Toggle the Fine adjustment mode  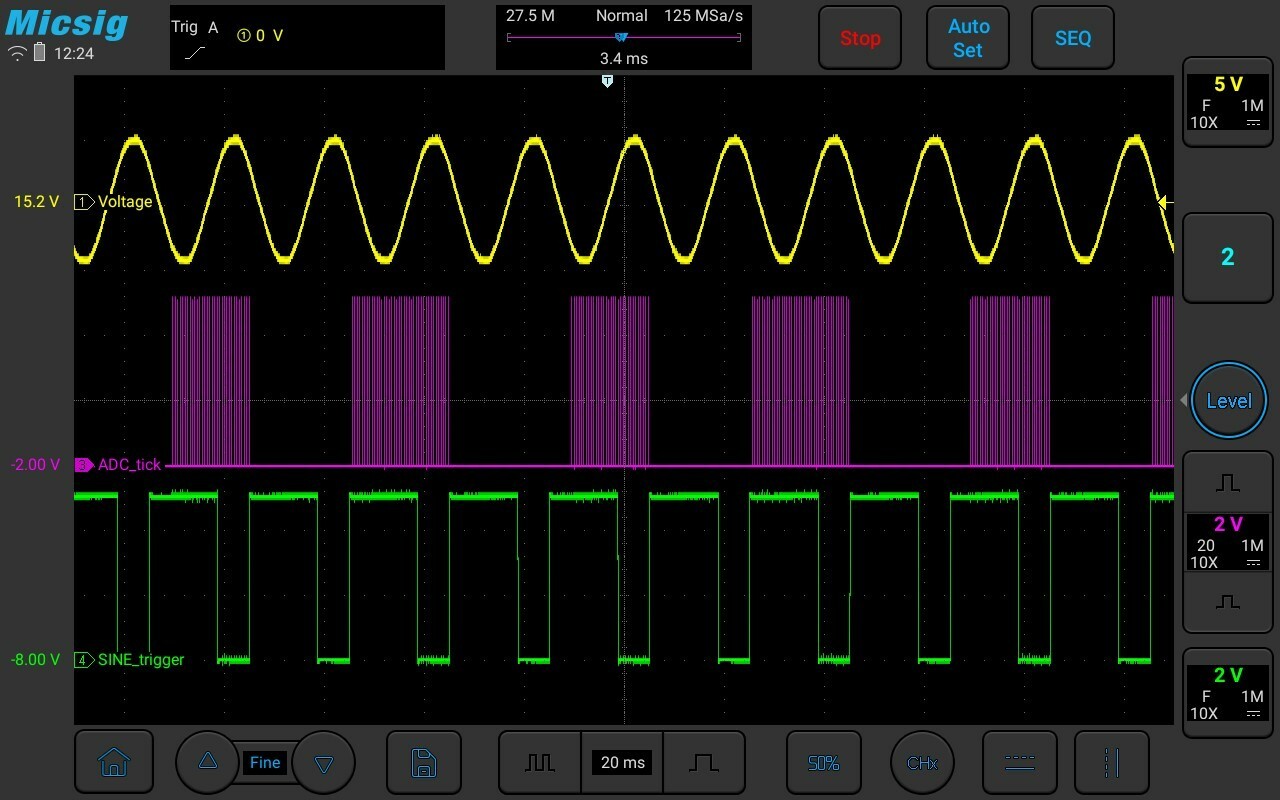click(265, 762)
